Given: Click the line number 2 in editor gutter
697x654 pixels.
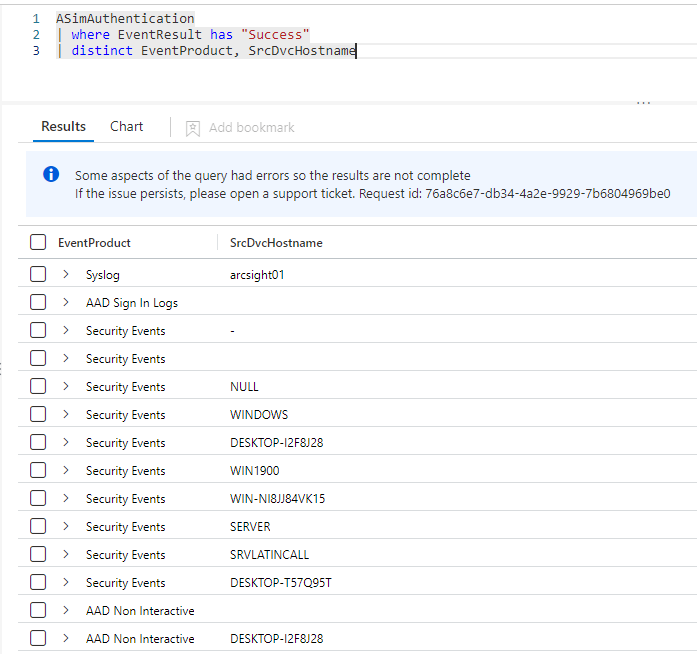Looking at the screenshot, I should 36,35.
